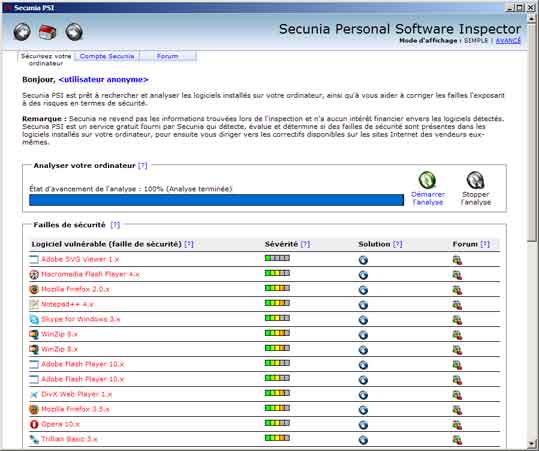Open help [?] beside Forum column header
Viewport: 539px width, 451px height.
tap(485, 244)
